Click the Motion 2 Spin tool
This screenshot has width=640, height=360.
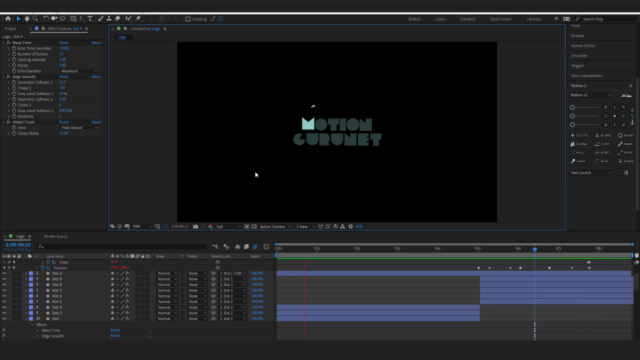[603, 161]
